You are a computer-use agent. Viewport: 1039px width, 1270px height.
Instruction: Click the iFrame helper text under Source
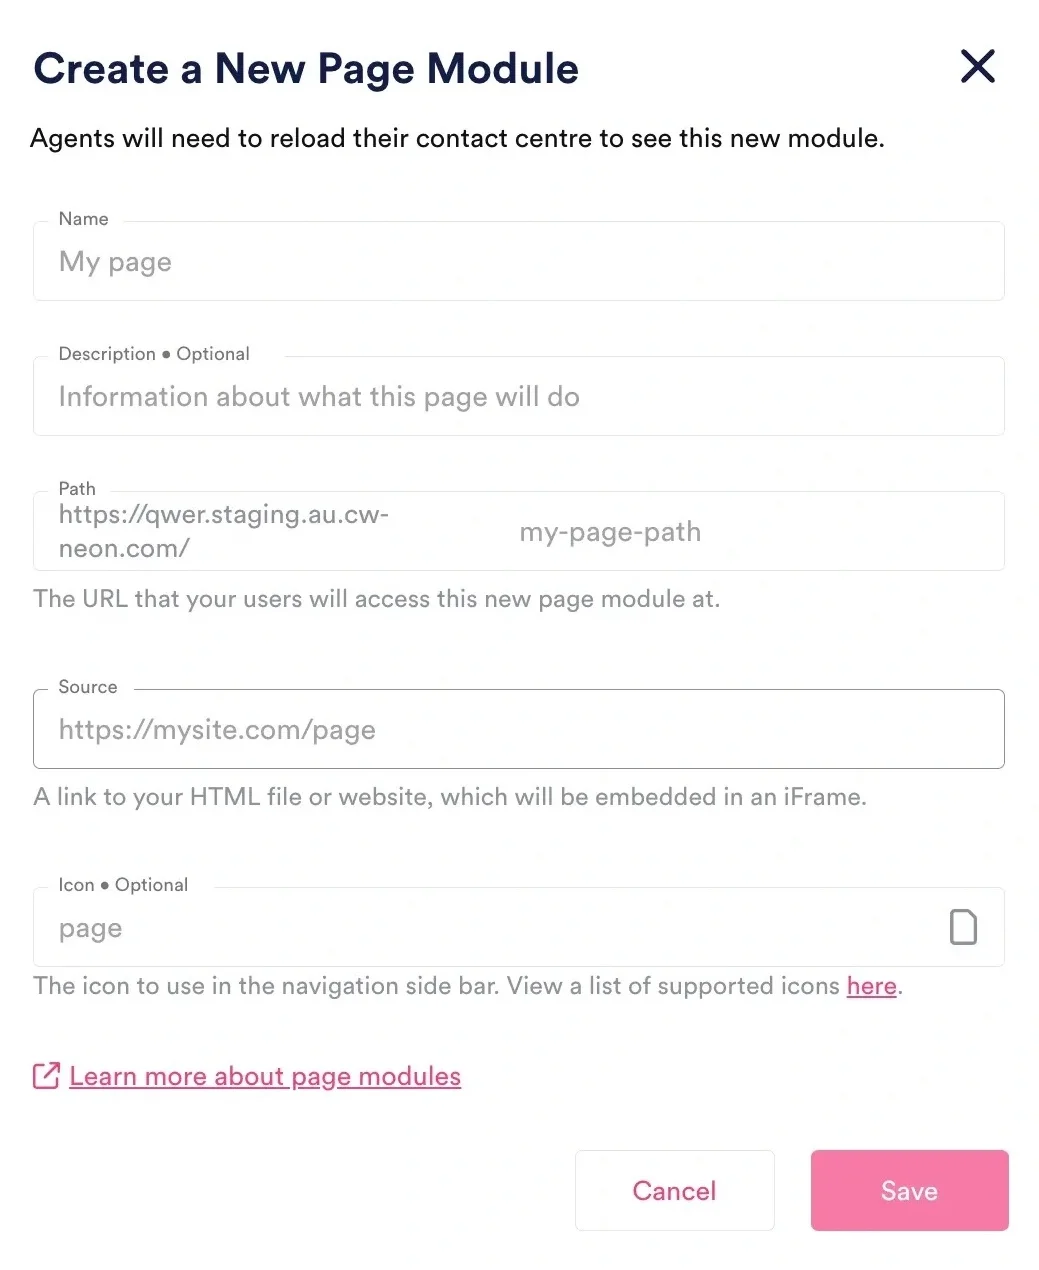pos(450,797)
